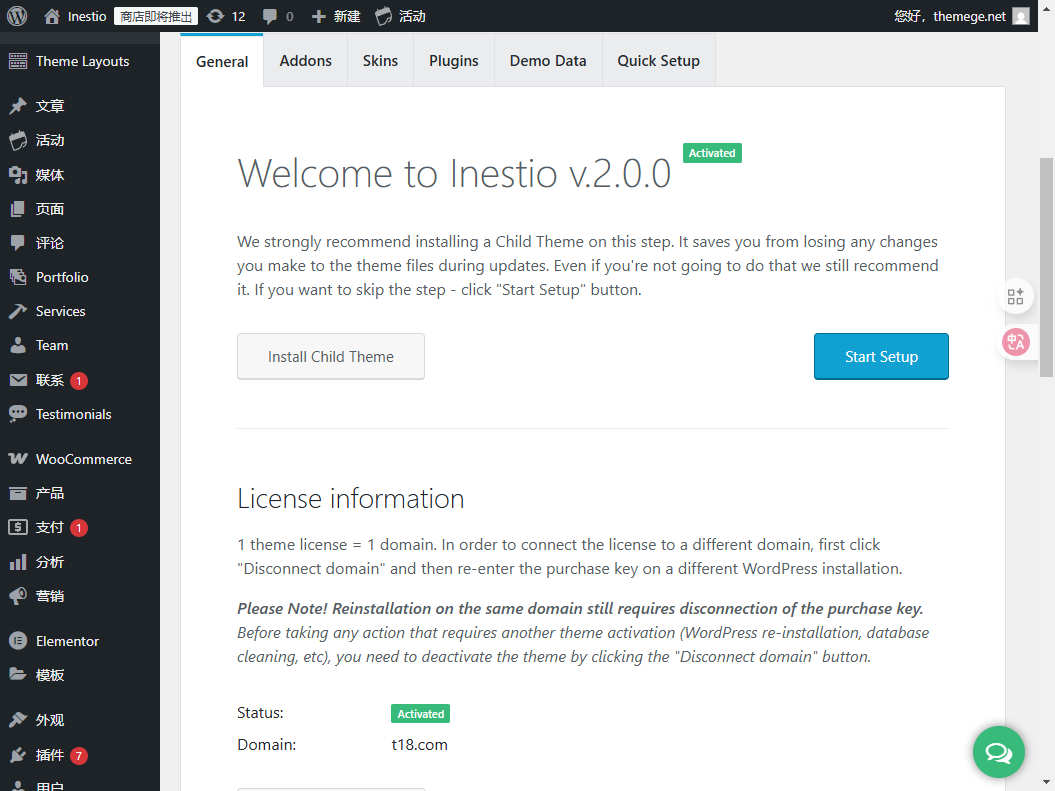Image resolution: width=1055 pixels, height=791 pixels.
Task: Open 外观 appearance brush icon
Action: point(18,720)
